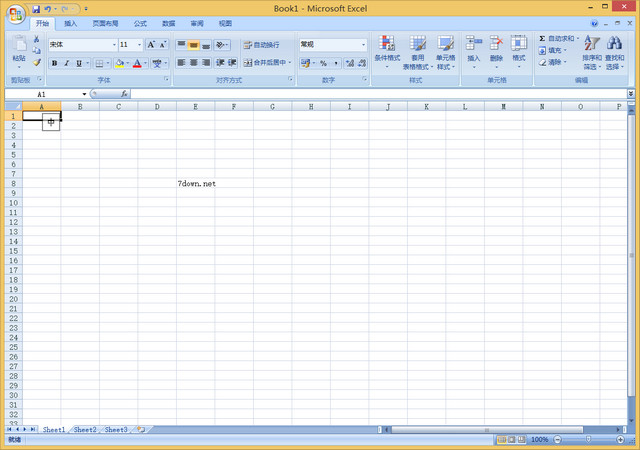Open the Formulas (公式) ribbon tab
640x450 pixels.
pyautogui.click(x=140, y=23)
